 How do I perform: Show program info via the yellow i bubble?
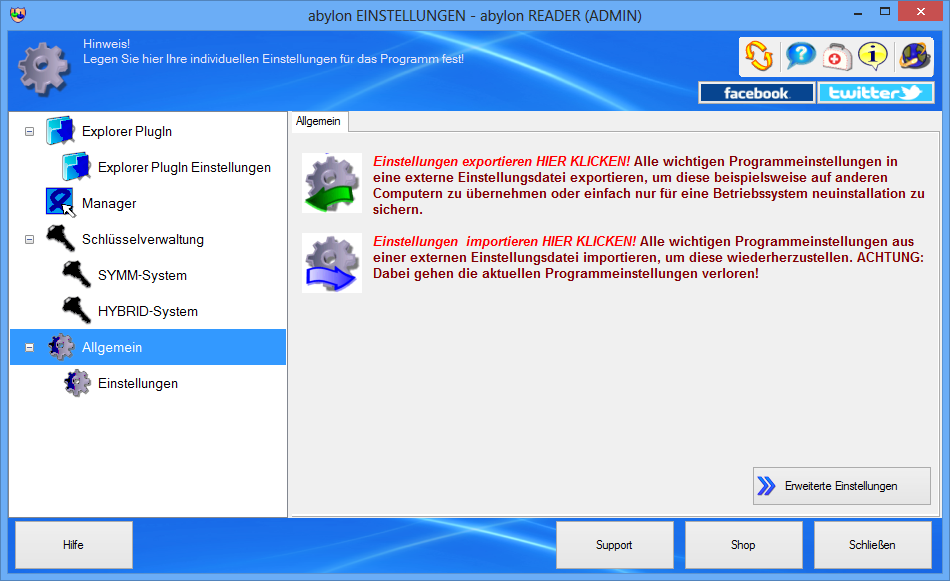(873, 56)
